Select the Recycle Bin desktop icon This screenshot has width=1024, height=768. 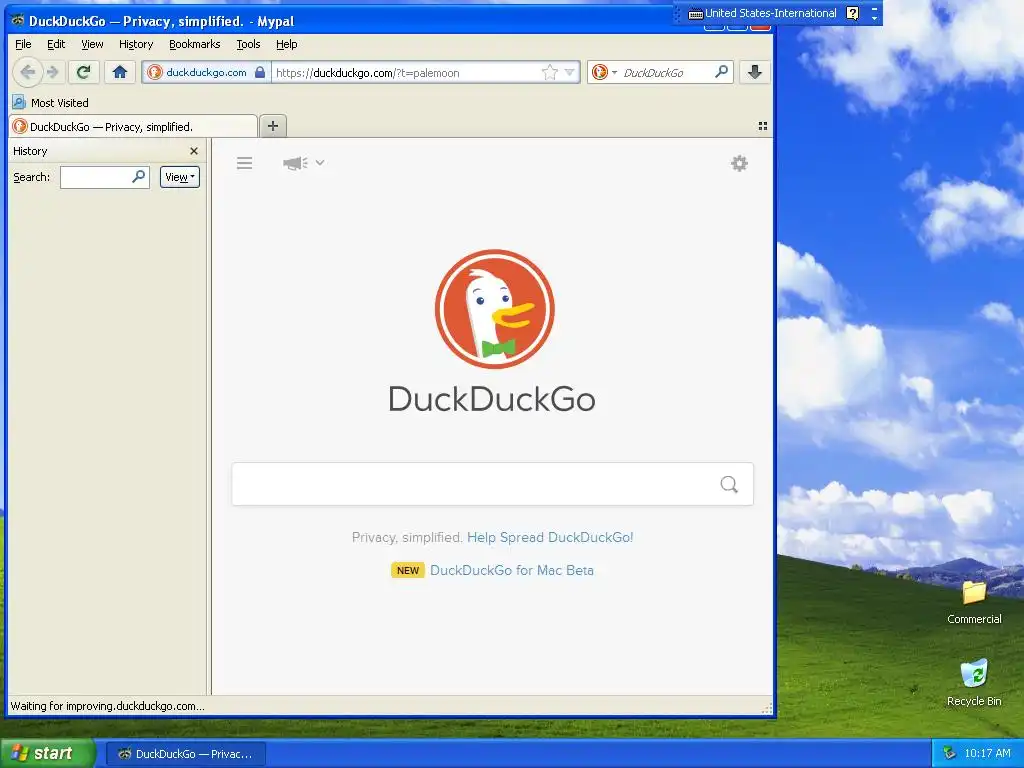[x=974, y=682]
